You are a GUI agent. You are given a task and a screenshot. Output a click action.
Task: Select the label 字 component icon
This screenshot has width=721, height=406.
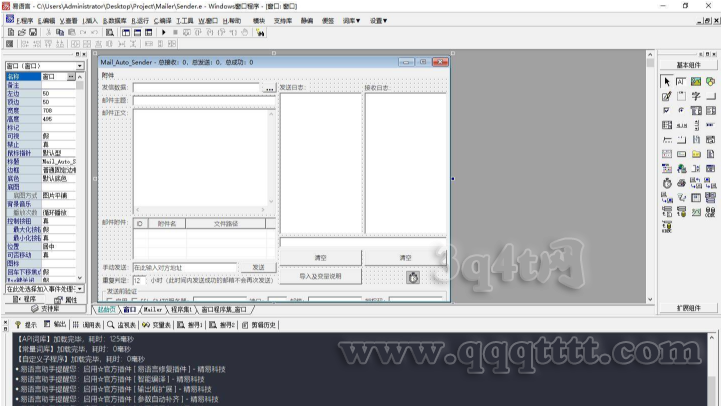(x=696, y=96)
